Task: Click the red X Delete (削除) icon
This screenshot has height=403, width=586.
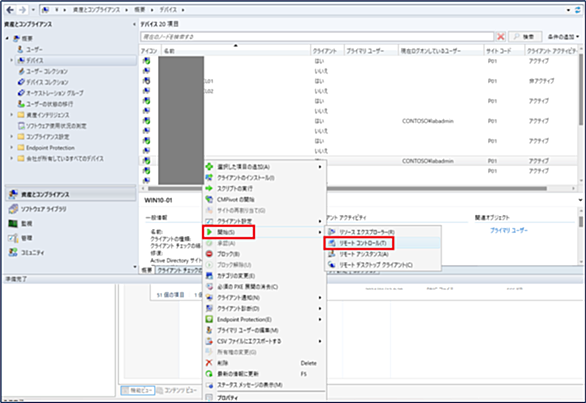Action: point(209,363)
